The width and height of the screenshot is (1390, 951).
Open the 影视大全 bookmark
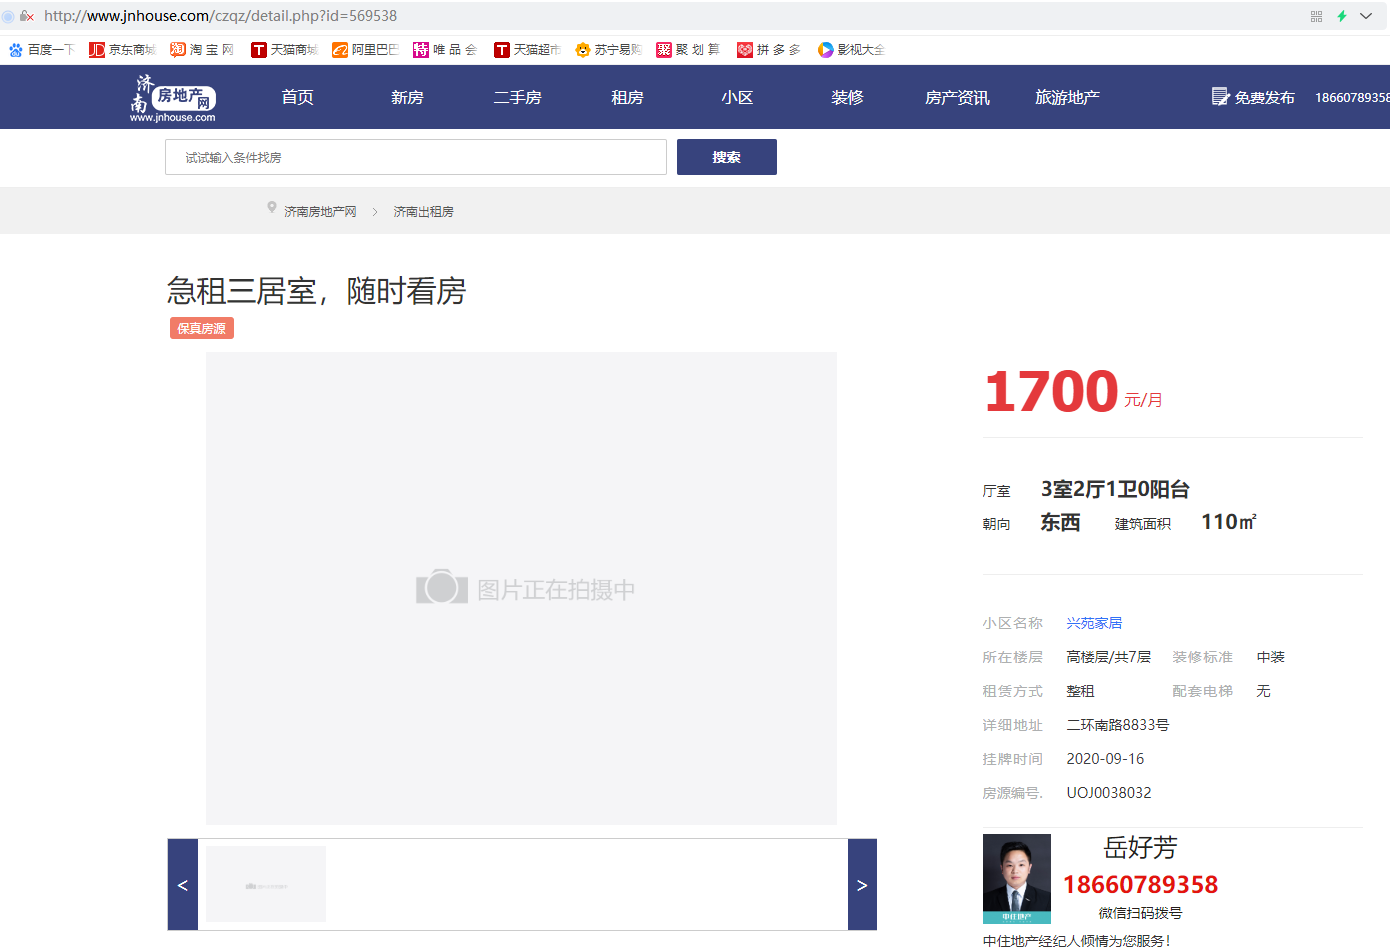pos(851,50)
